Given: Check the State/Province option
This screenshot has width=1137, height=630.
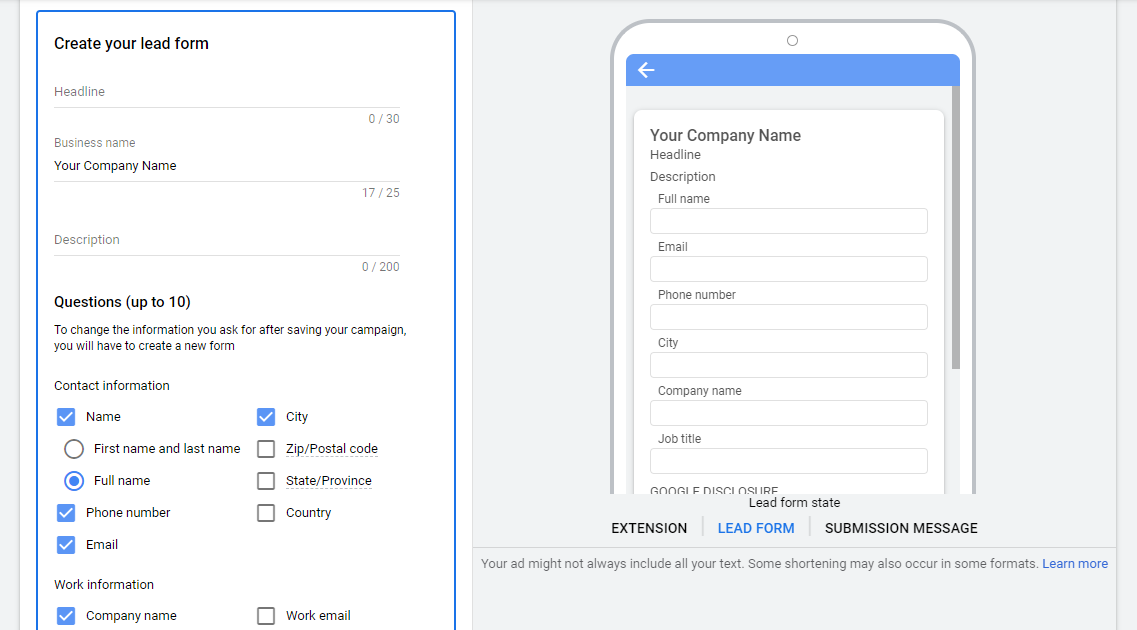Looking at the screenshot, I should point(266,481).
